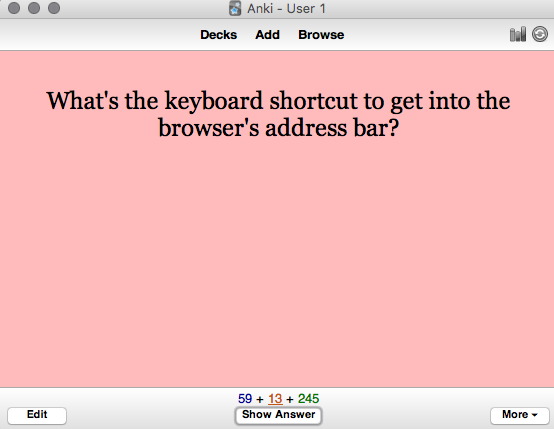Go to the Decks screen
The image size is (554, 429).
218,35
